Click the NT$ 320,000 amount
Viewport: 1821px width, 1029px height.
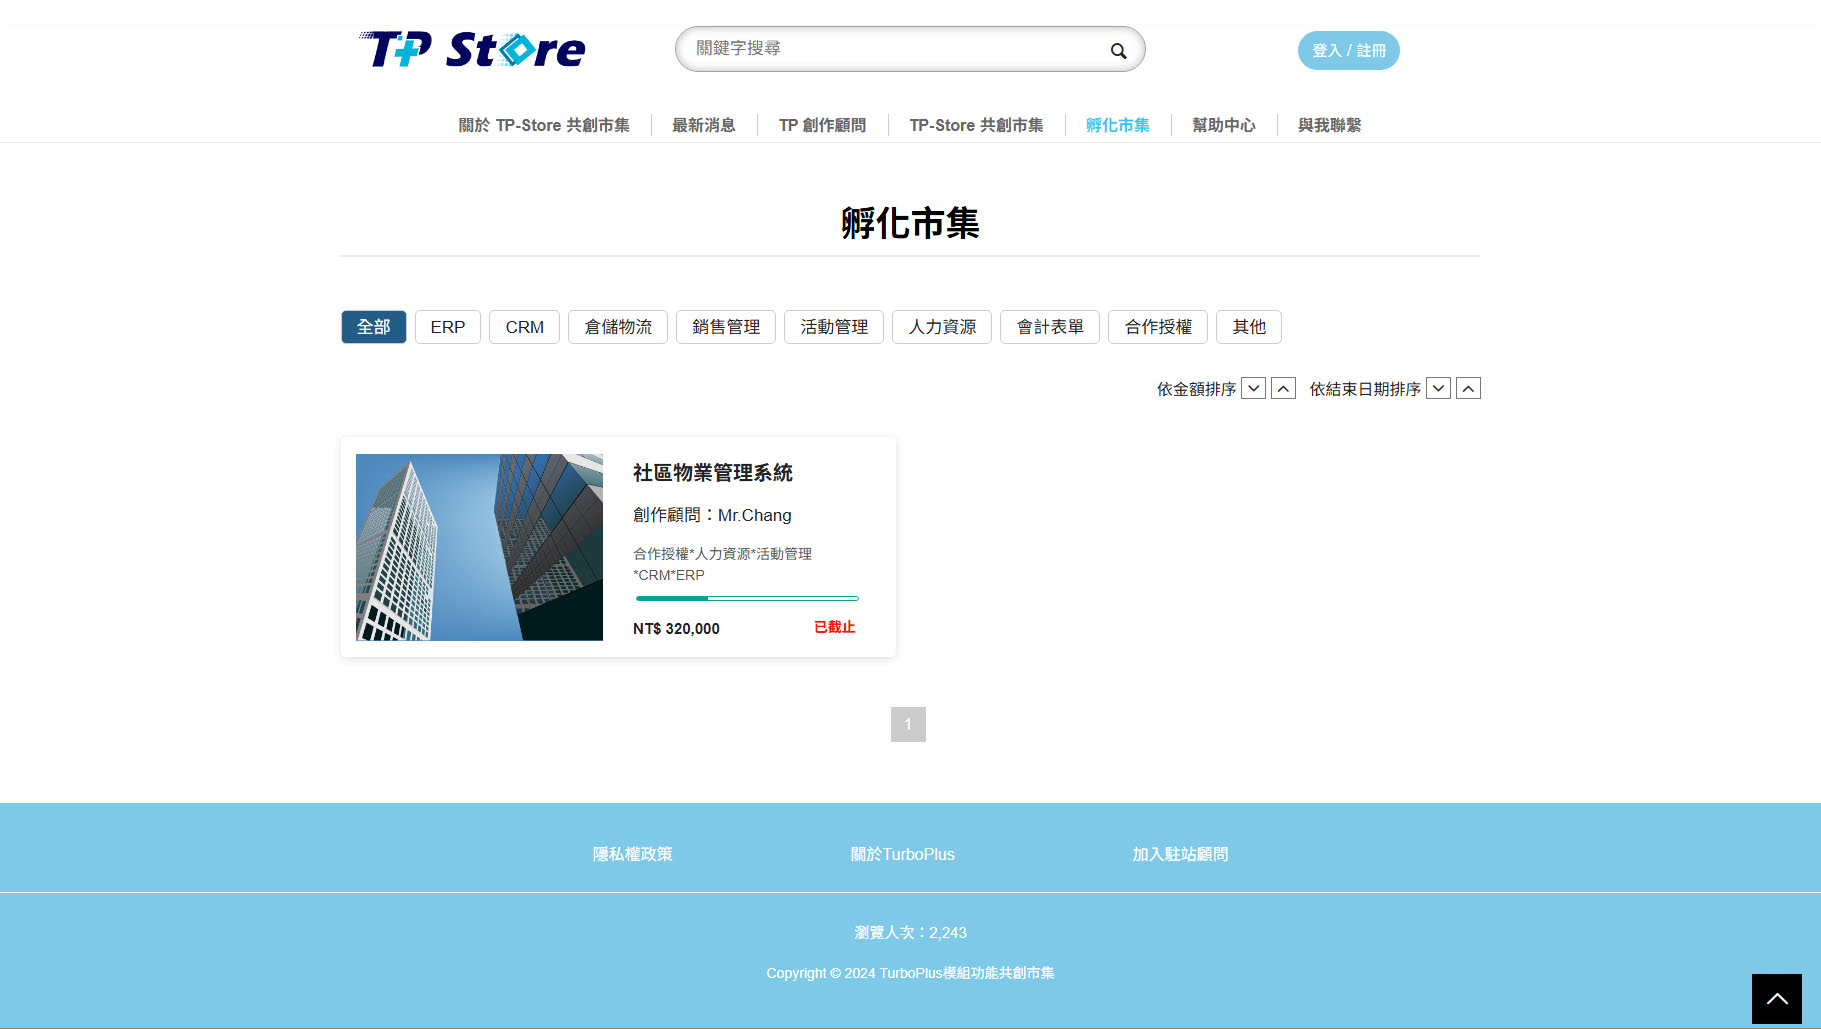676,628
